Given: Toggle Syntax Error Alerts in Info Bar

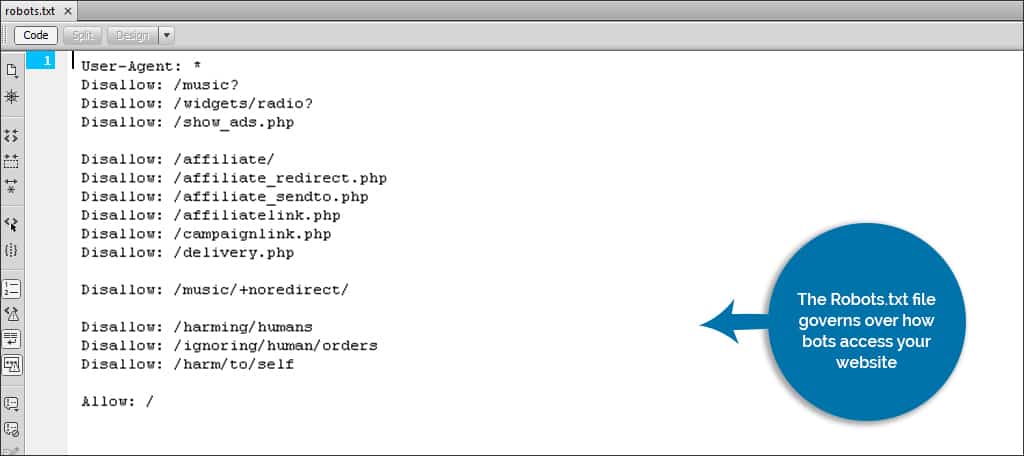Looking at the screenshot, I should click(x=12, y=365).
